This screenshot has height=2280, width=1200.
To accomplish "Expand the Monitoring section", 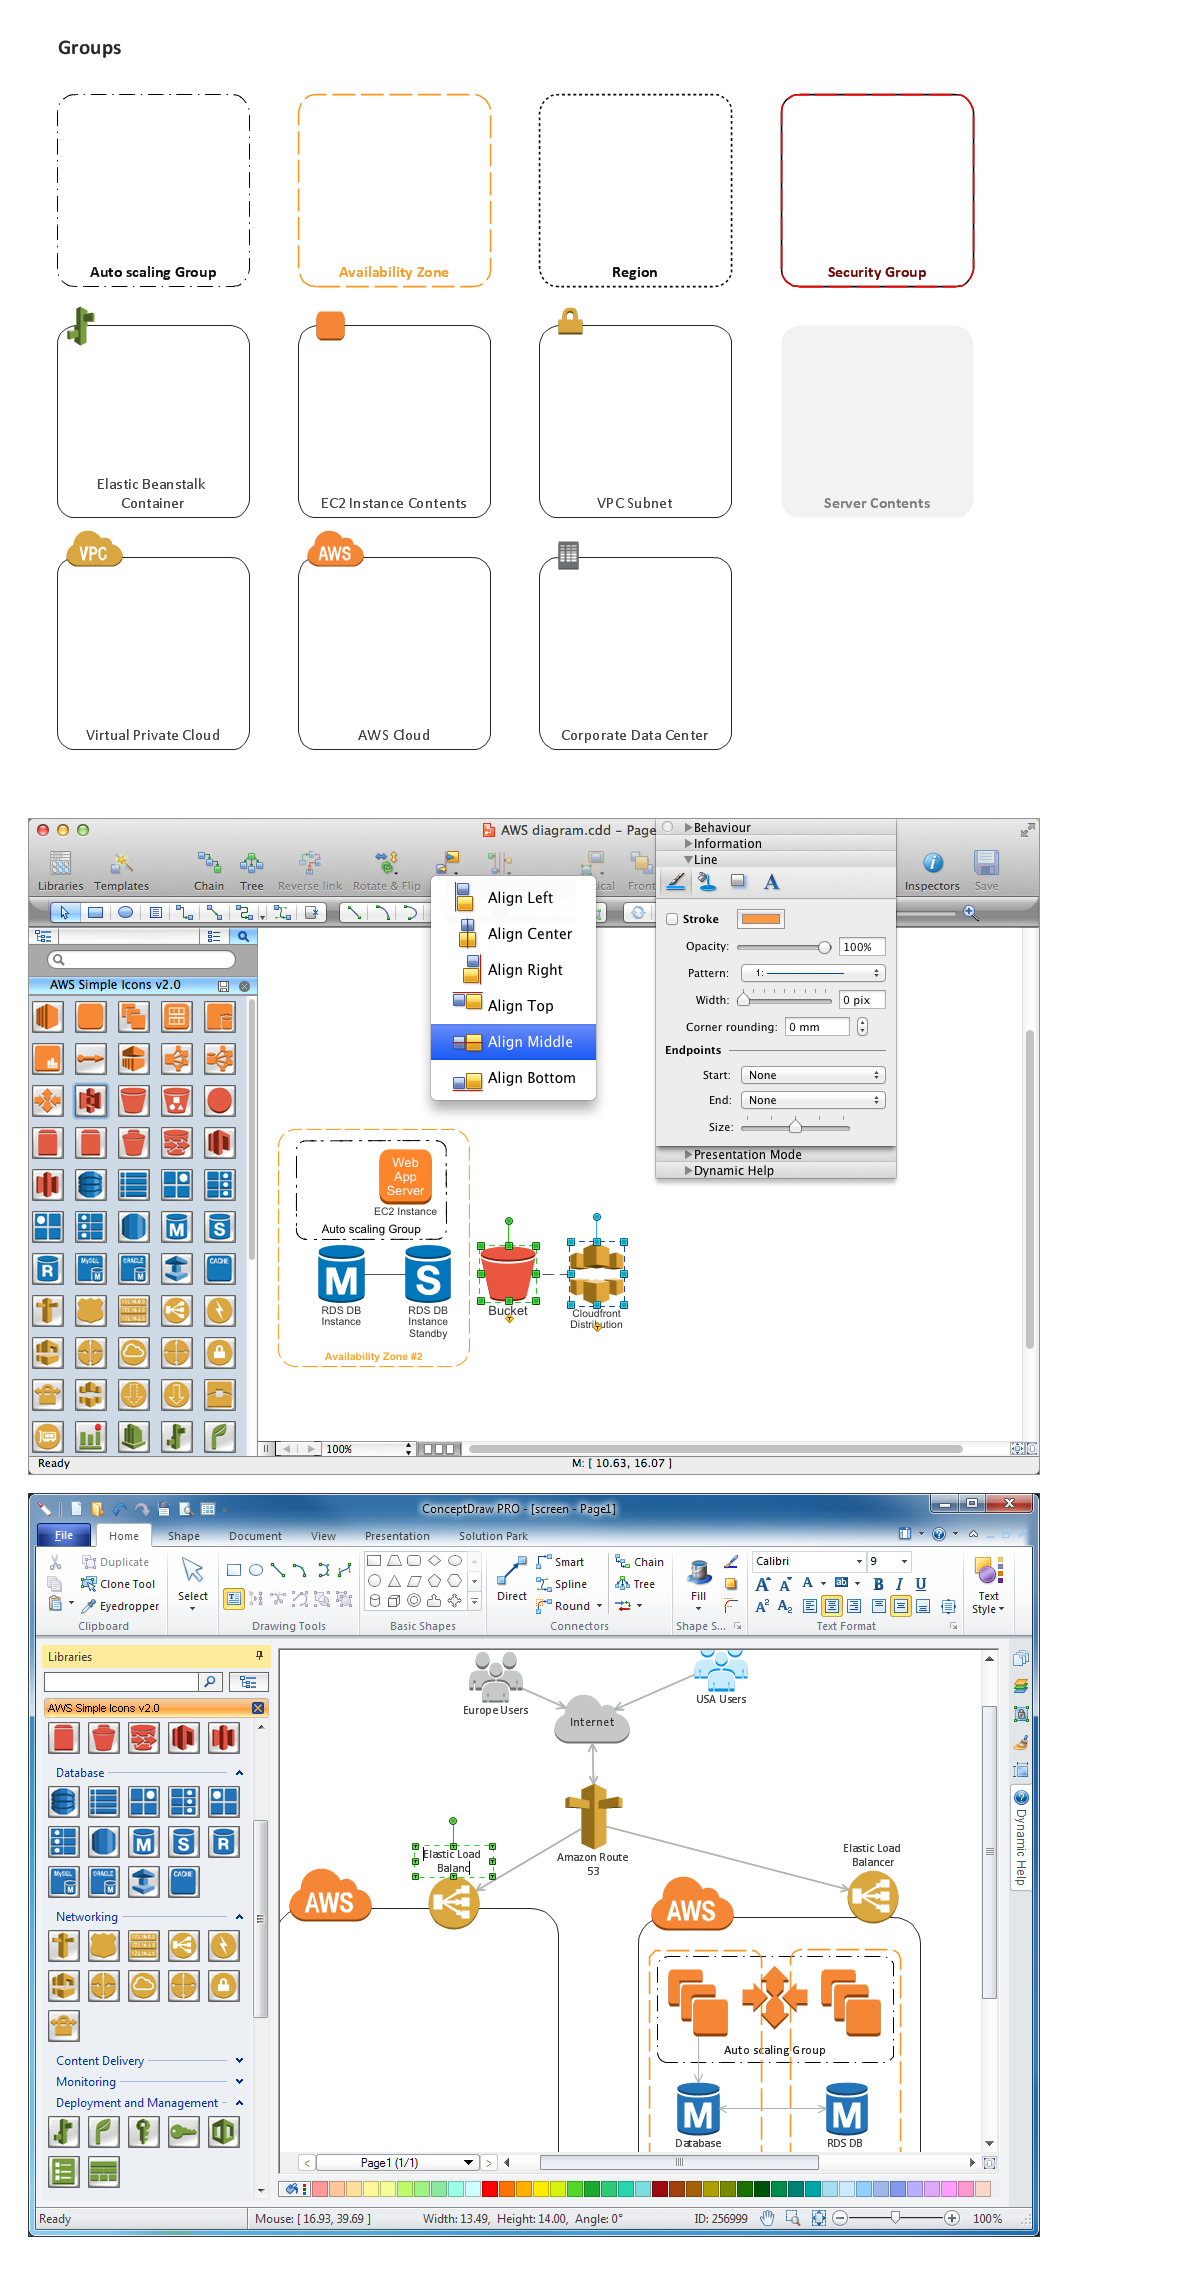I will (x=239, y=2081).
